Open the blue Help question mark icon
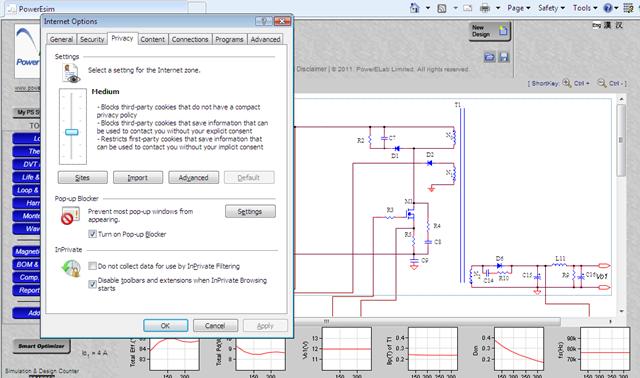This screenshot has height=378, width=640. click(608, 8)
